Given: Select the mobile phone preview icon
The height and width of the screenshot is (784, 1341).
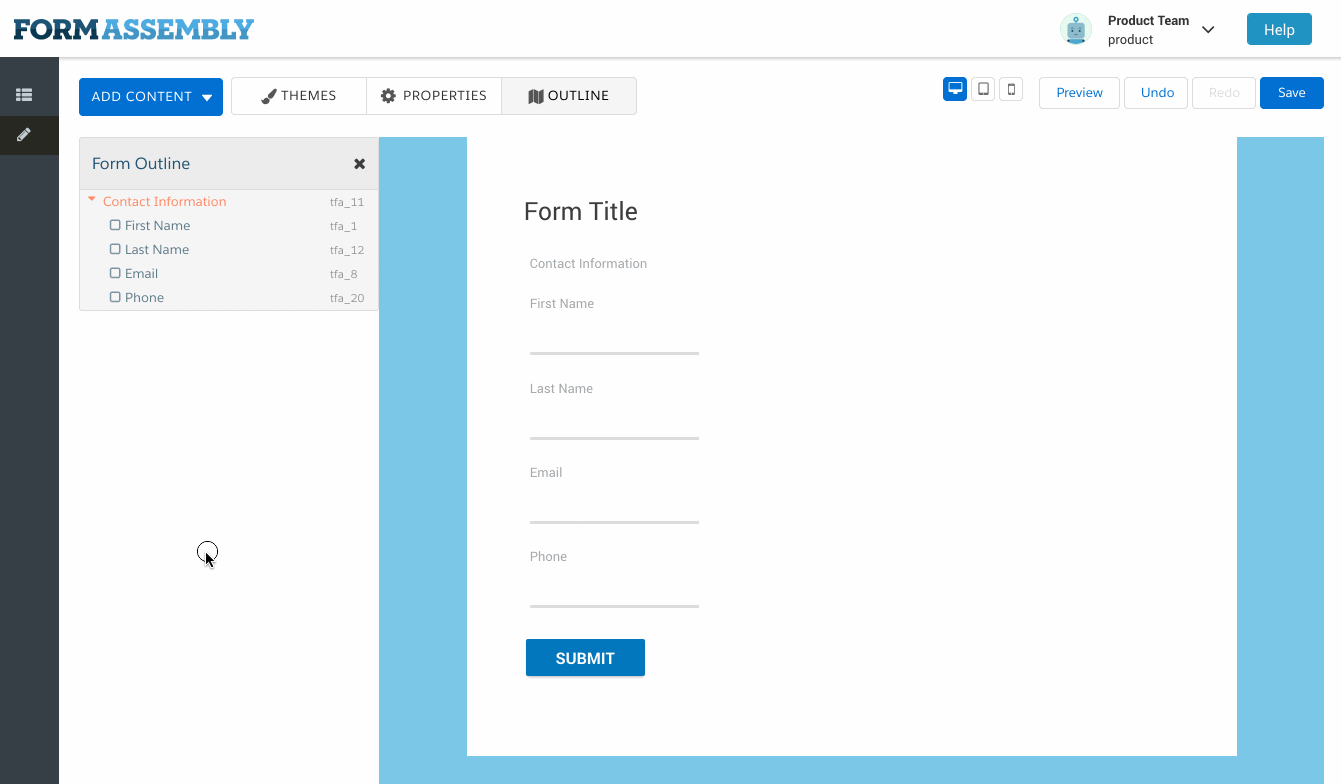Looking at the screenshot, I should click(1010, 88).
